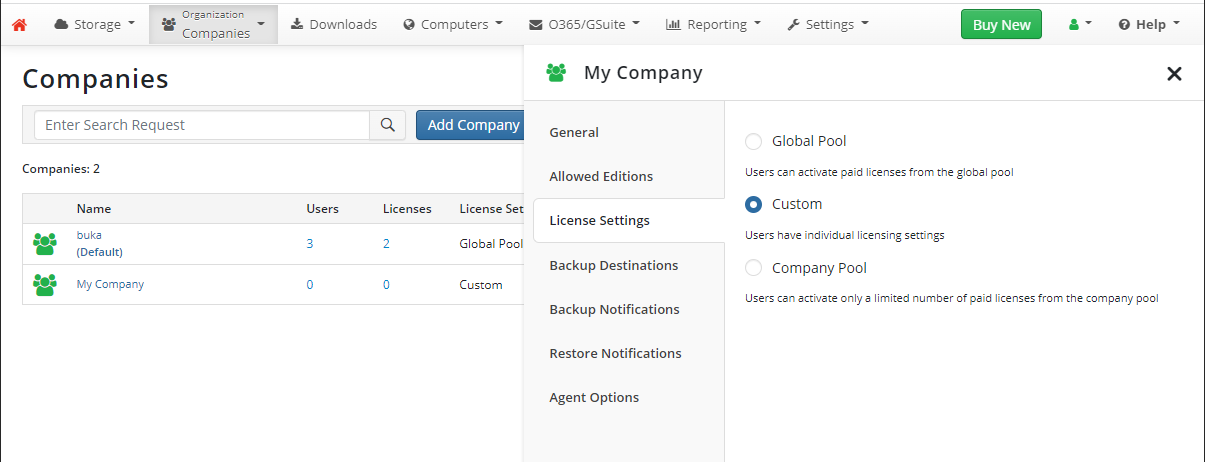Click the My Company panel header icon
This screenshot has width=1205, height=462.
coord(556,72)
